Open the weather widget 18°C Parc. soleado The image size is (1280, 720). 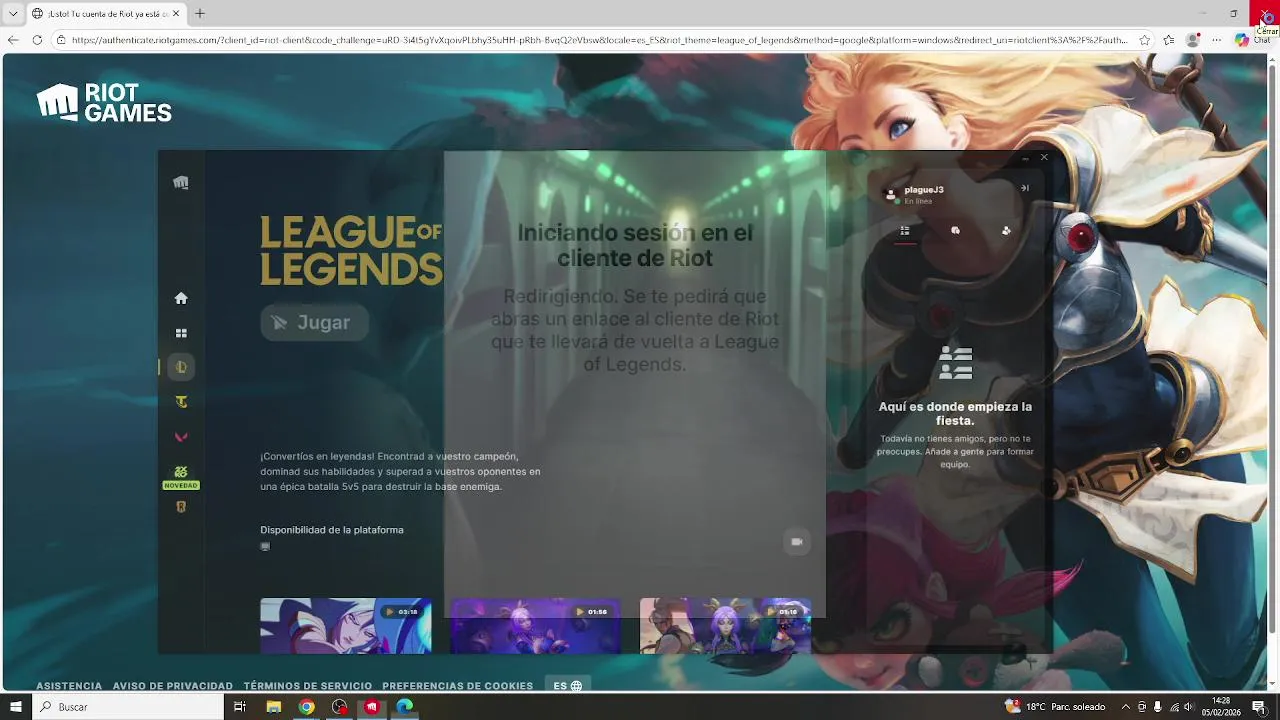point(1055,707)
